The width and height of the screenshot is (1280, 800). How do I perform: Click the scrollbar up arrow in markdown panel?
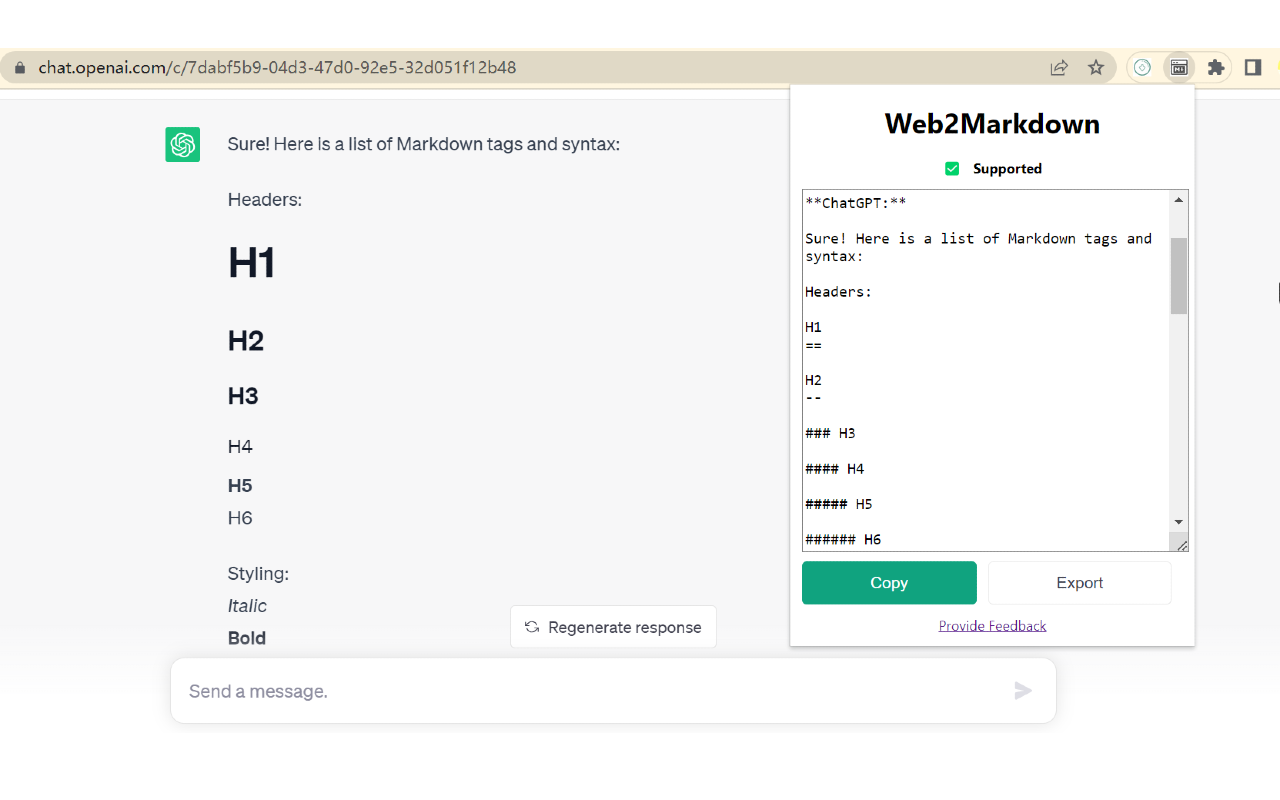[x=1178, y=199]
